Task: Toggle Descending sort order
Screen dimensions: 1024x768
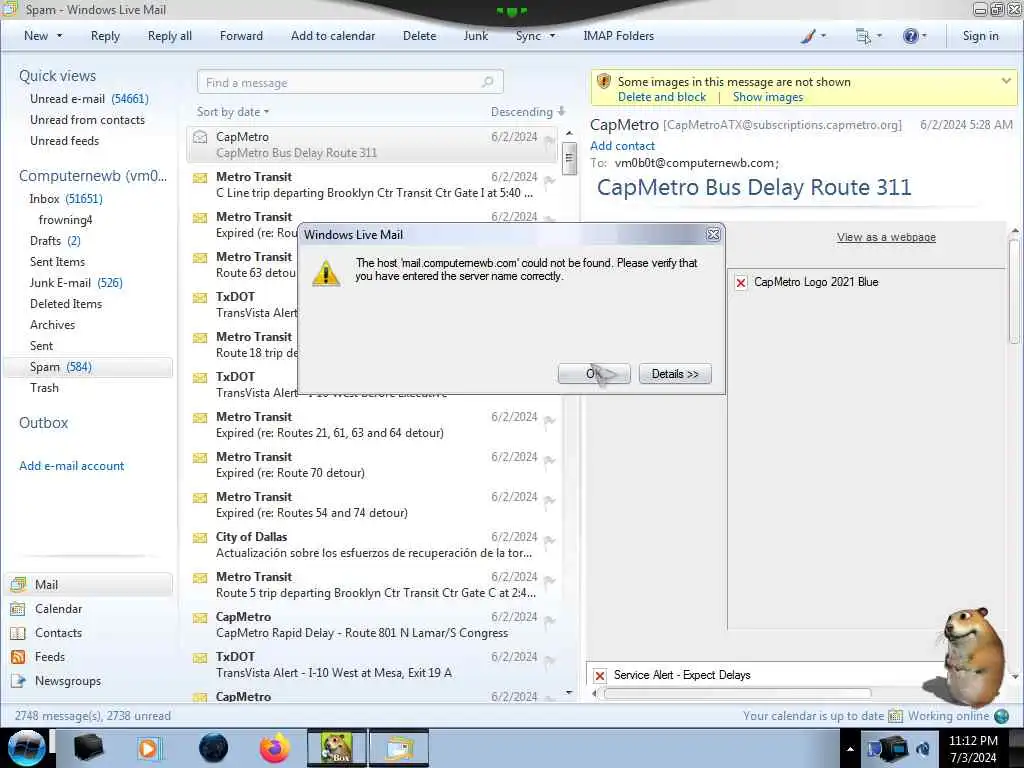Action: (x=528, y=112)
